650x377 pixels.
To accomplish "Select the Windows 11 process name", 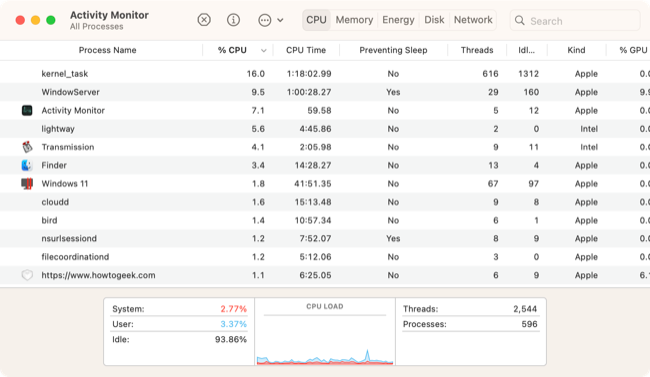I will pyautogui.click(x=65, y=183).
